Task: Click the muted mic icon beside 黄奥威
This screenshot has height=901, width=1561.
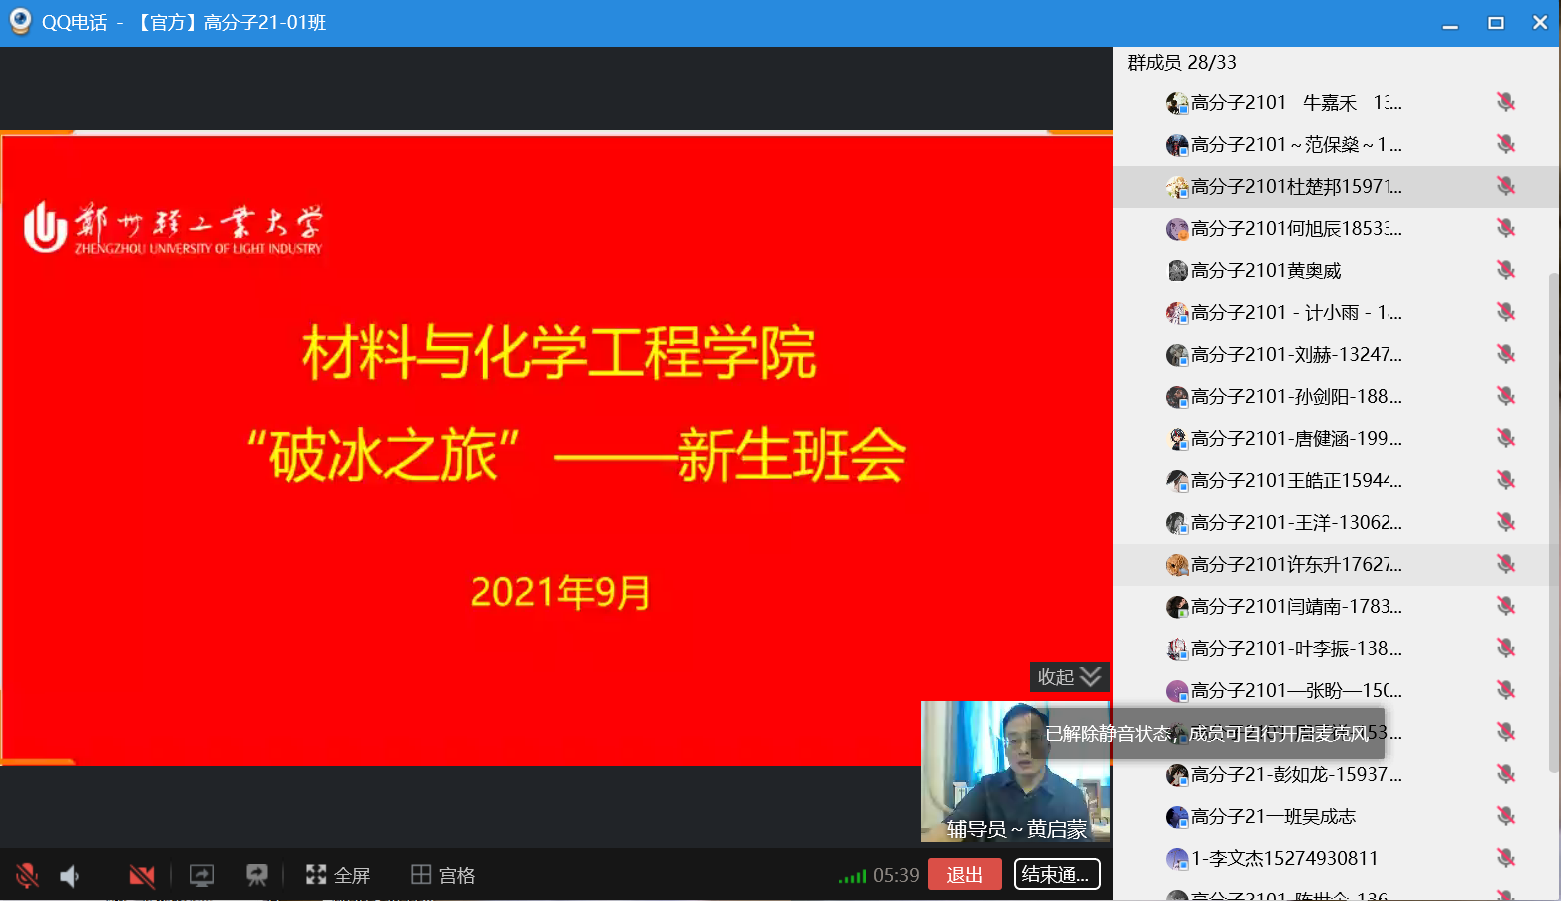Action: (1505, 270)
